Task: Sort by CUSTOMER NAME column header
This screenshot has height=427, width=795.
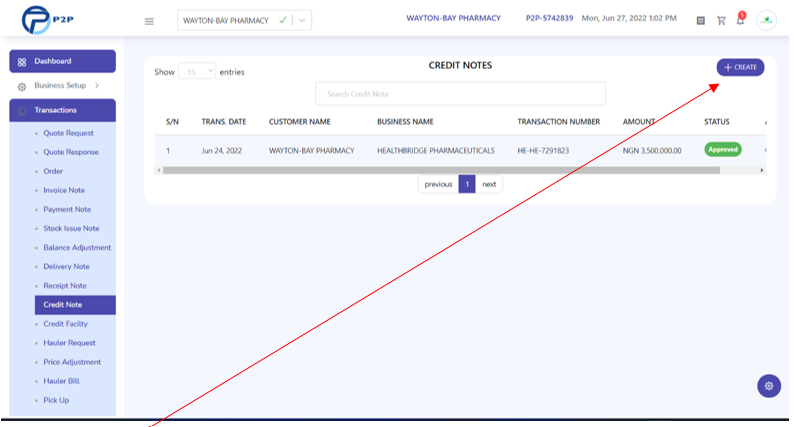Action: tap(300, 122)
